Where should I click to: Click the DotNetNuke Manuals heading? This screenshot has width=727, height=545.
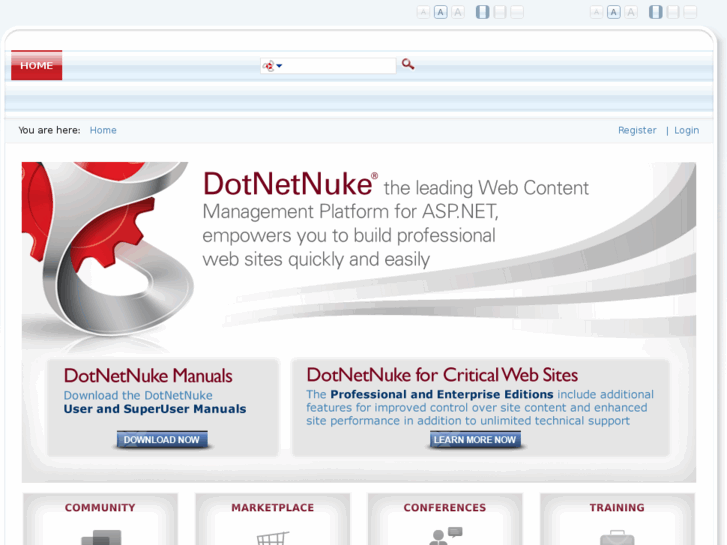point(148,376)
